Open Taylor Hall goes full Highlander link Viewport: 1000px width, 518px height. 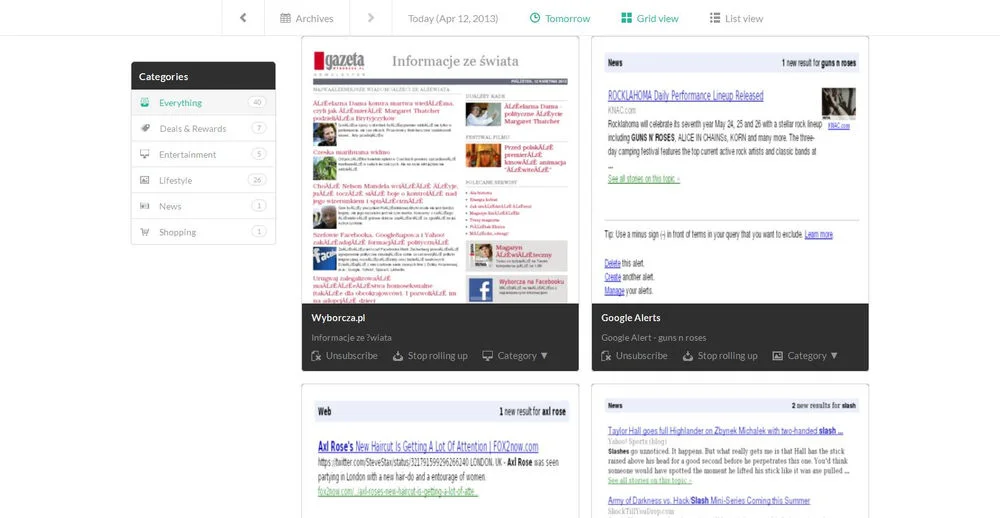(x=726, y=431)
